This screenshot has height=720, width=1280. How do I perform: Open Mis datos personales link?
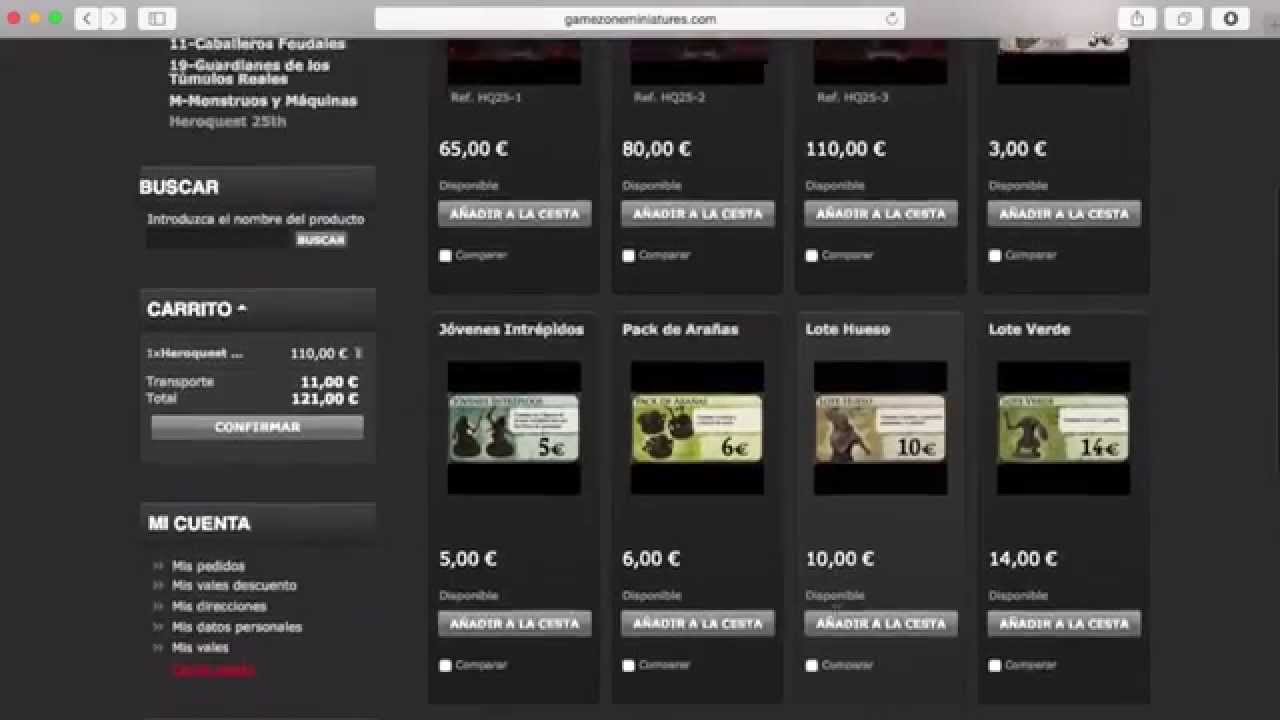click(x=237, y=628)
